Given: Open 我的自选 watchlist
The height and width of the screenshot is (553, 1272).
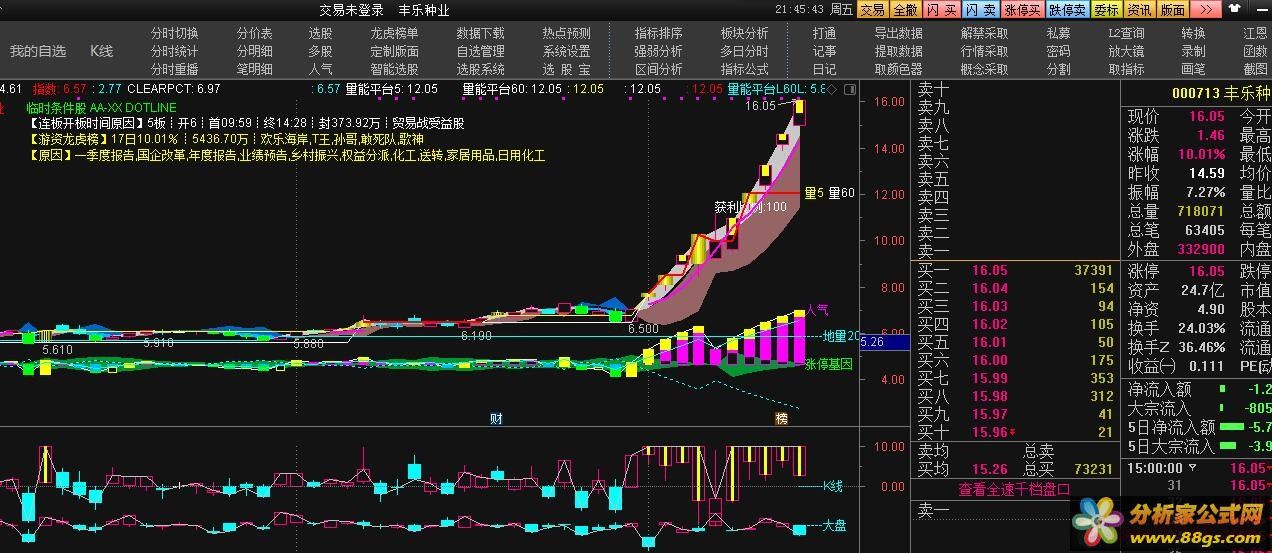Looking at the screenshot, I should [x=38, y=50].
